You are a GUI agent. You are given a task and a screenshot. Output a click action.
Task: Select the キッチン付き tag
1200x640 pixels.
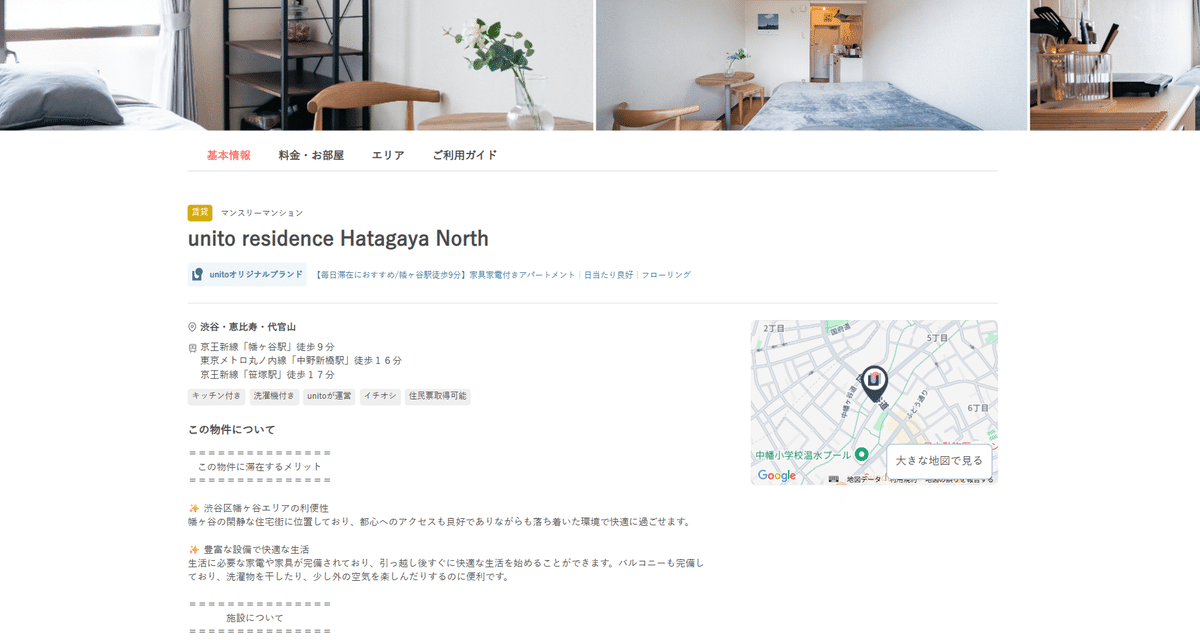tap(216, 396)
